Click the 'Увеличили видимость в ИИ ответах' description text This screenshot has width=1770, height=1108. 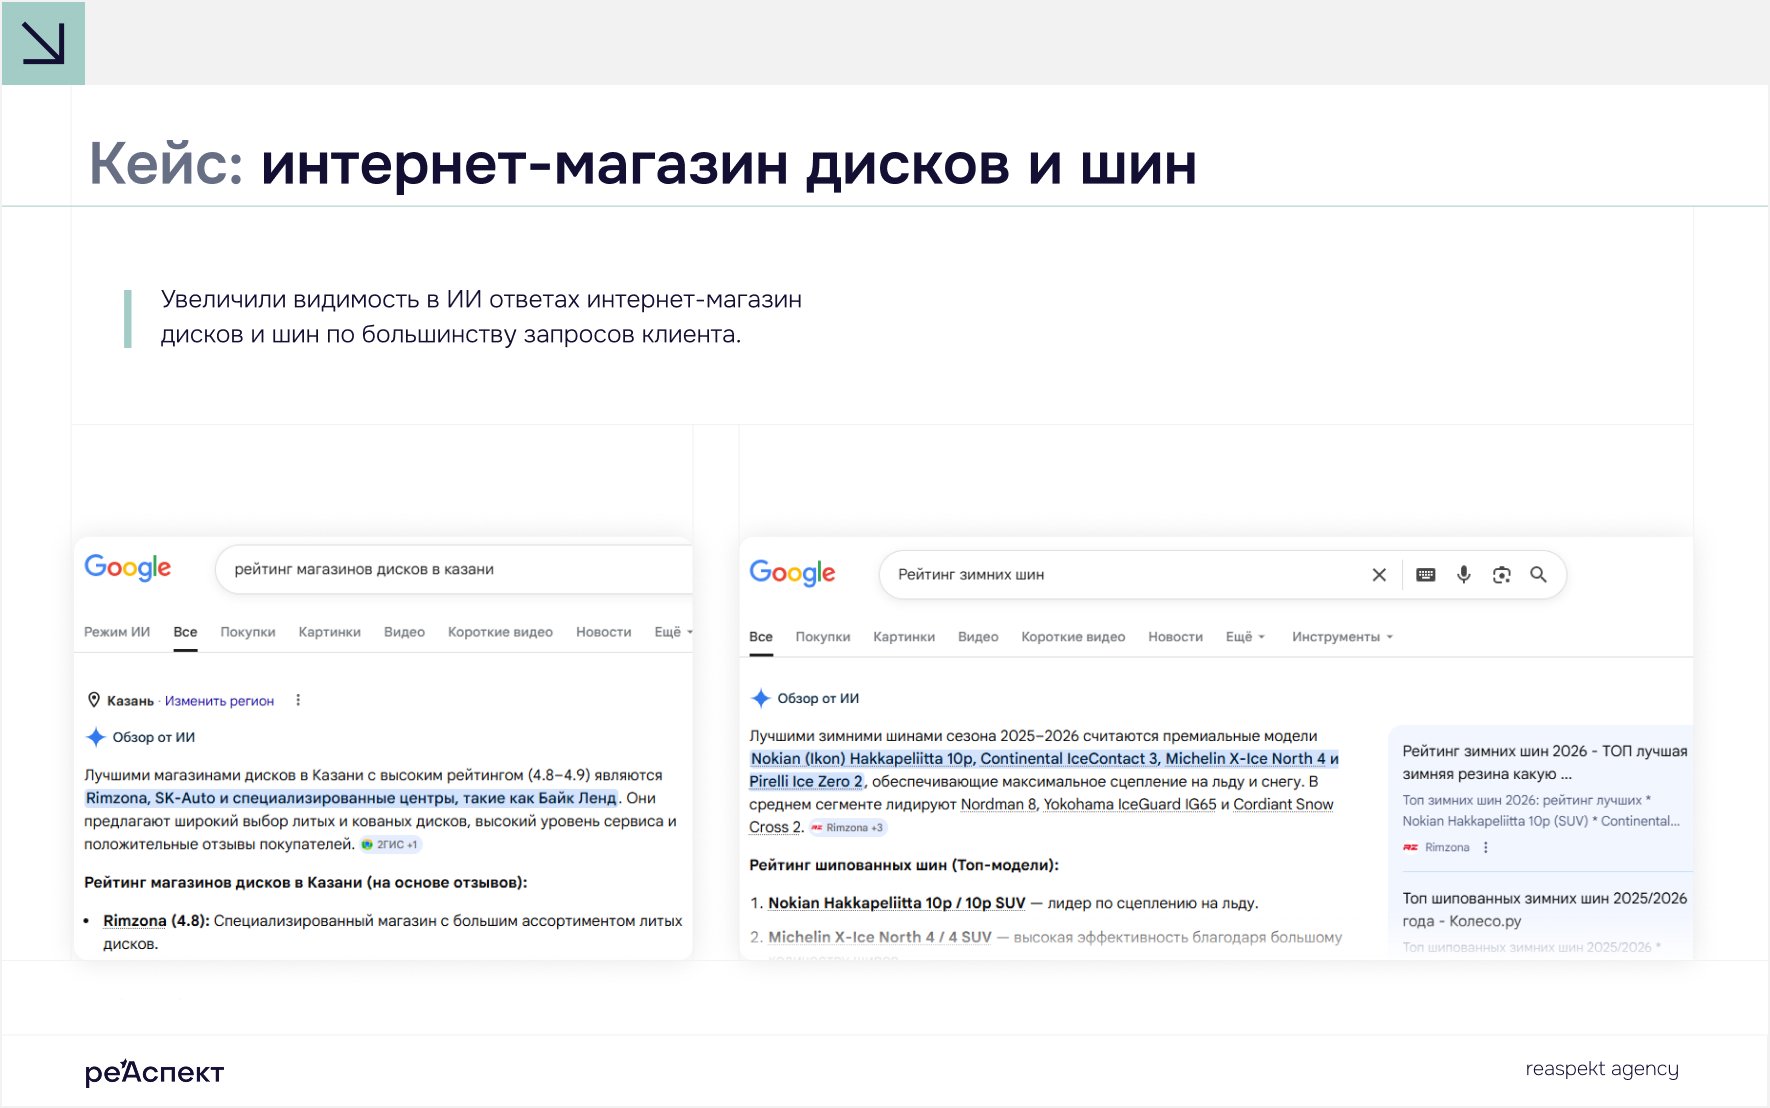click(481, 317)
